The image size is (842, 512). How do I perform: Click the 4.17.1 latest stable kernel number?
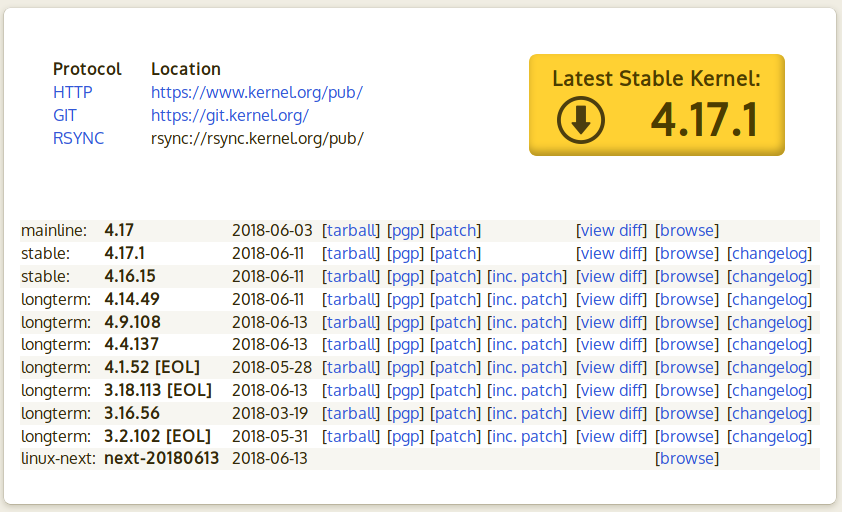[x=704, y=120]
